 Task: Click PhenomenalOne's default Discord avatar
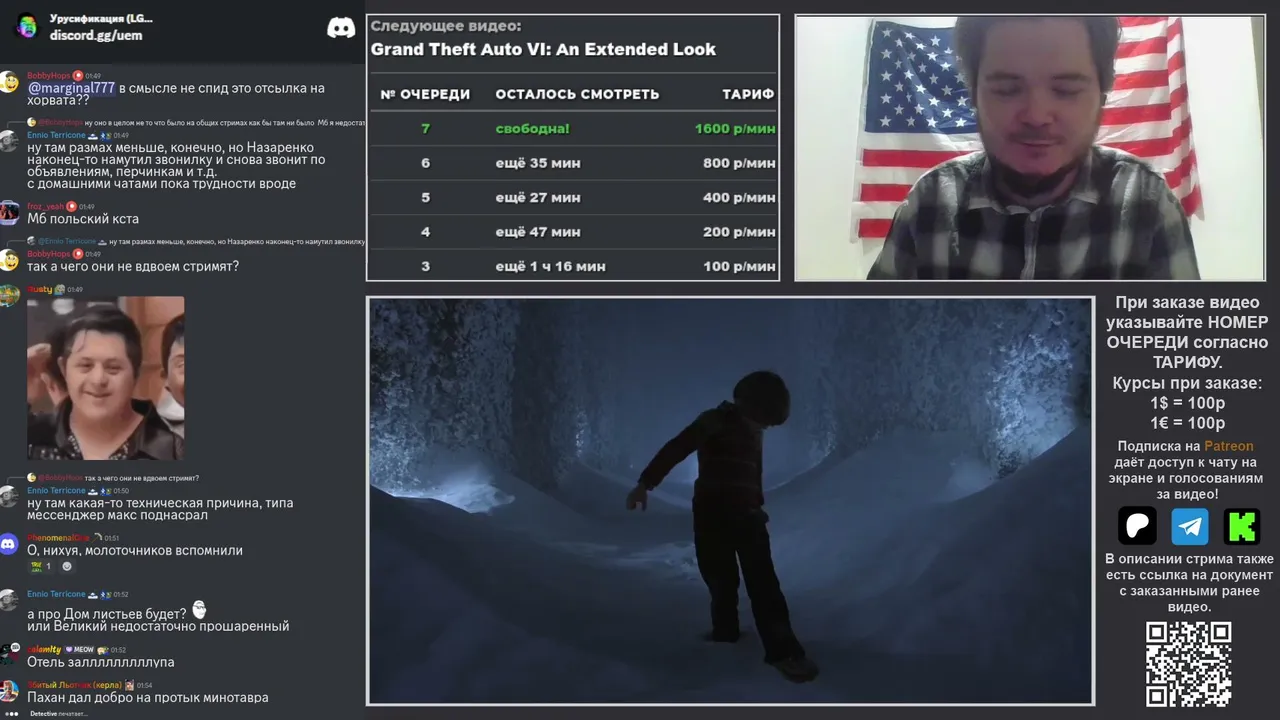(9, 544)
